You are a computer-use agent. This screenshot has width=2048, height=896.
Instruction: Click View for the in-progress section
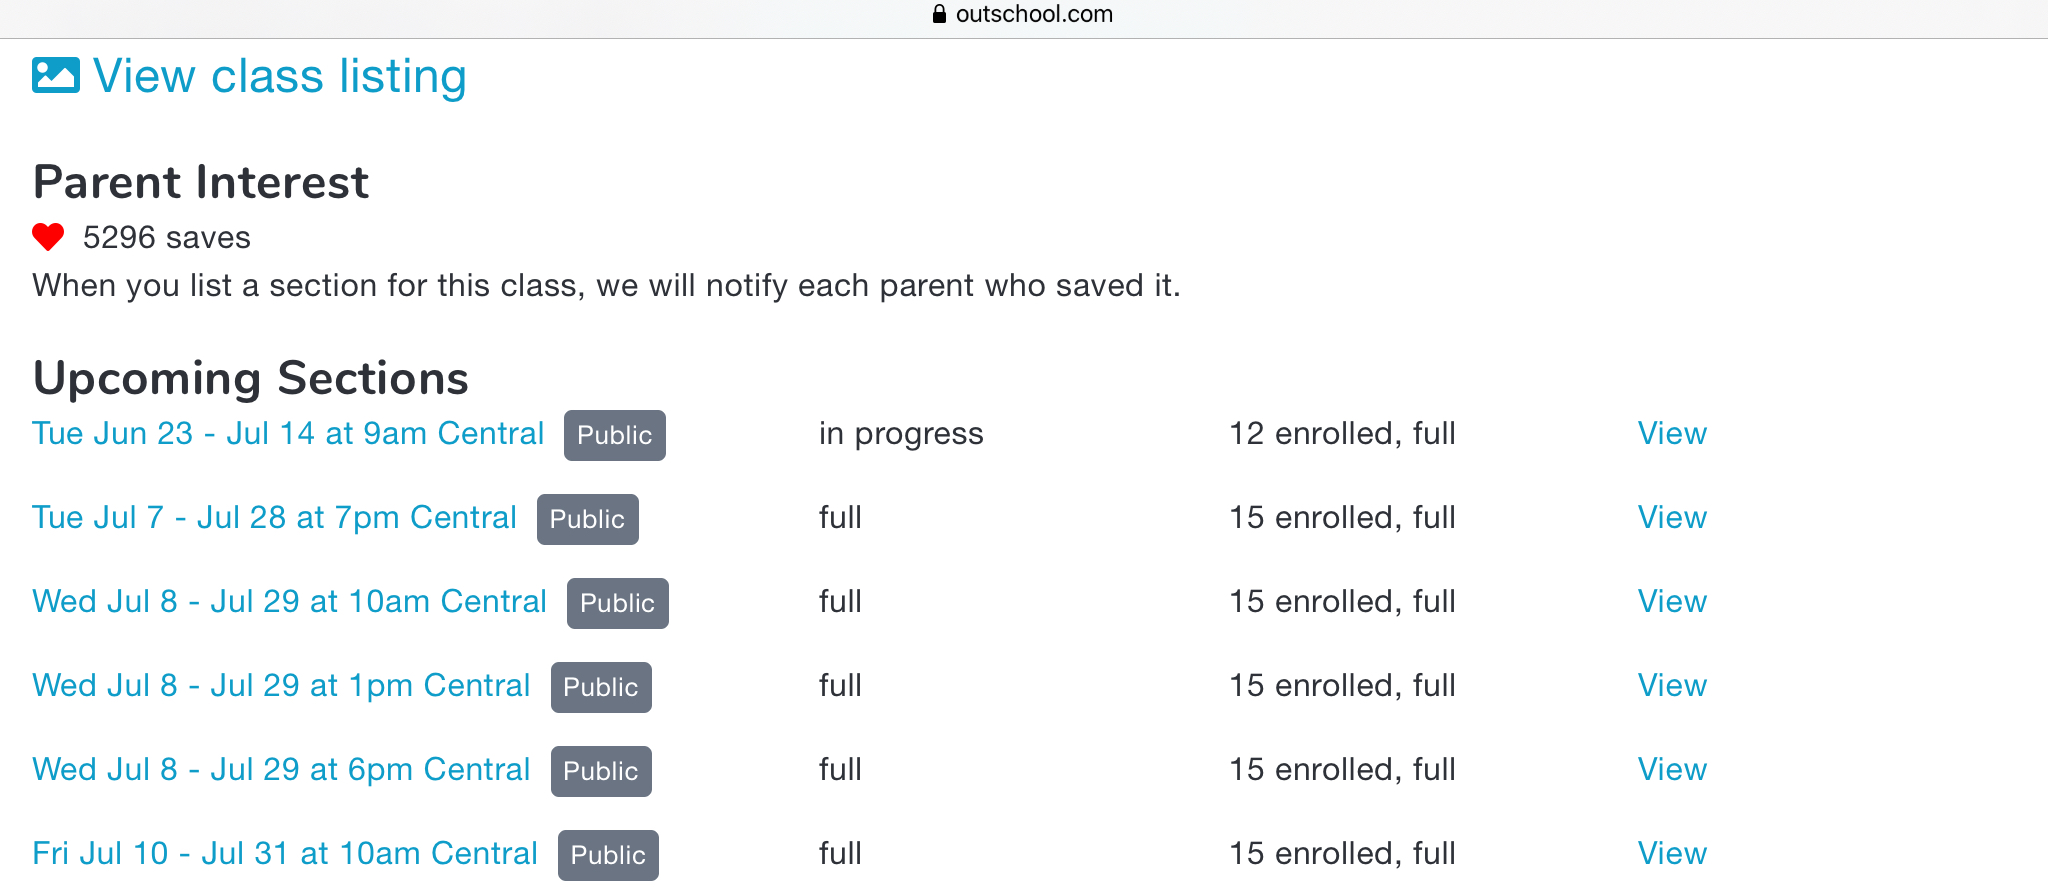coord(1671,434)
